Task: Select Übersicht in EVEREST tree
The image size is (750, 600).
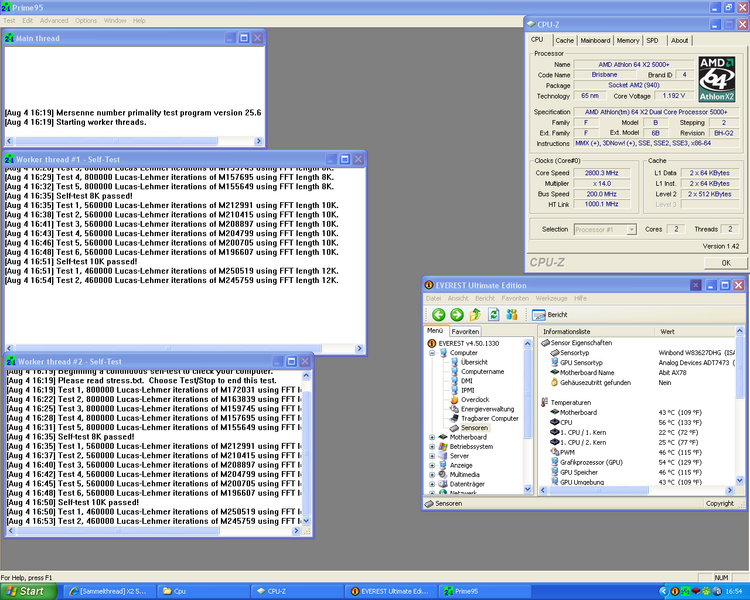Action: point(474,362)
